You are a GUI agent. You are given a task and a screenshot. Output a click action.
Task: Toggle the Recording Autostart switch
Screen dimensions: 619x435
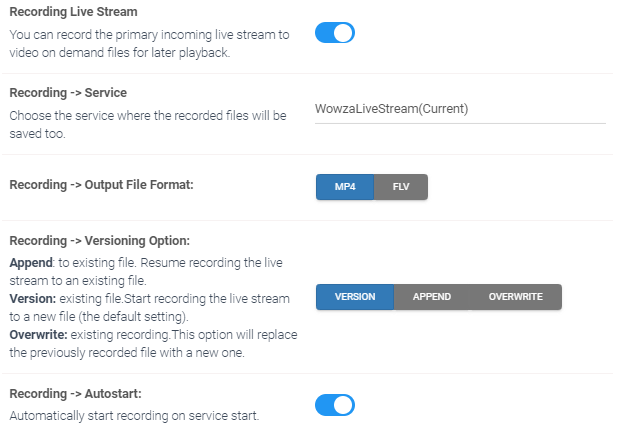click(335, 405)
